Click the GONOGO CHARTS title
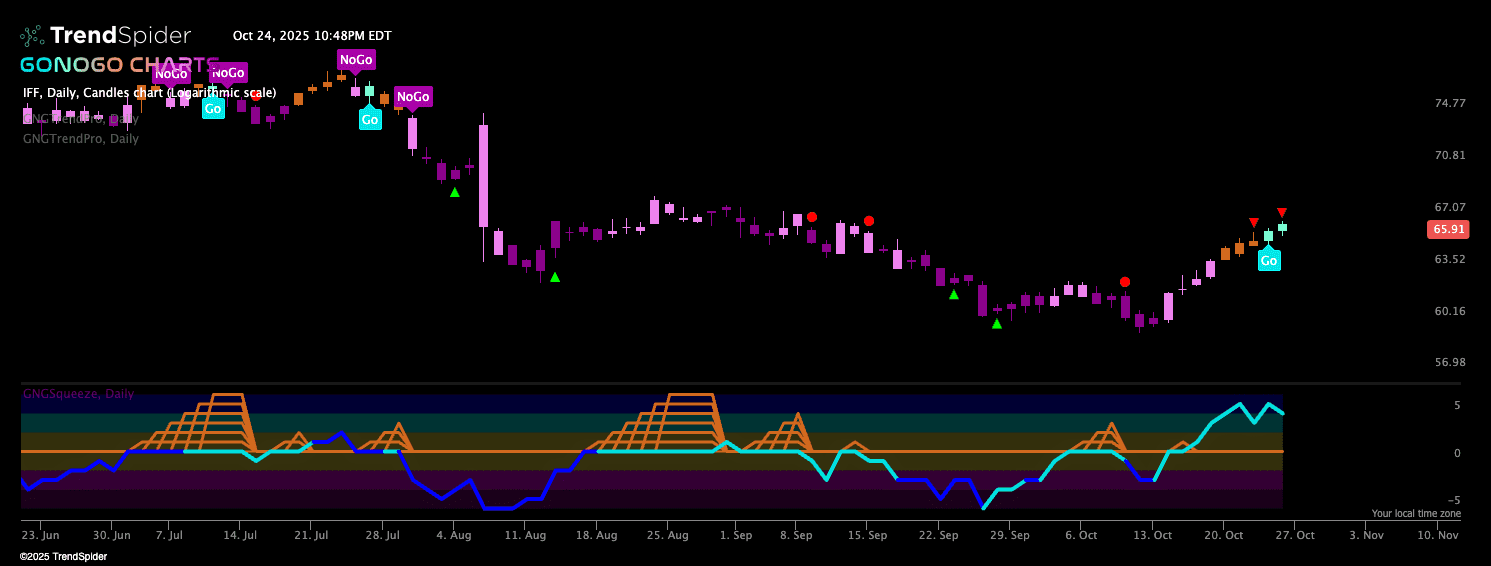The height and width of the screenshot is (566, 1491). click(119, 65)
